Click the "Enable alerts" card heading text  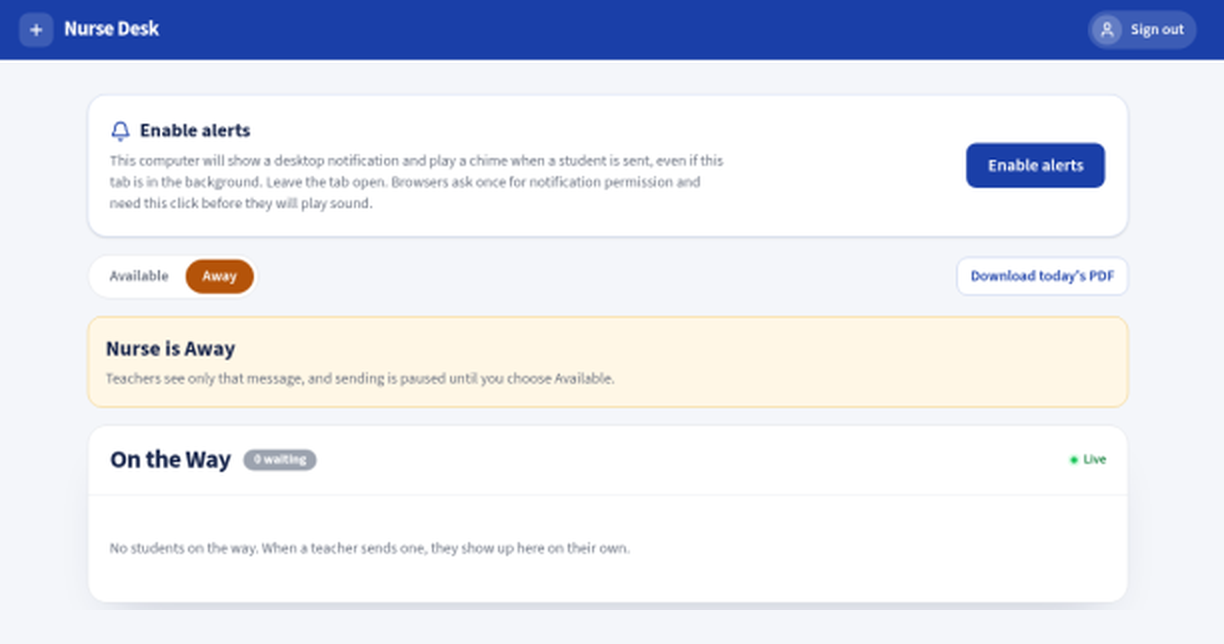[x=195, y=131]
